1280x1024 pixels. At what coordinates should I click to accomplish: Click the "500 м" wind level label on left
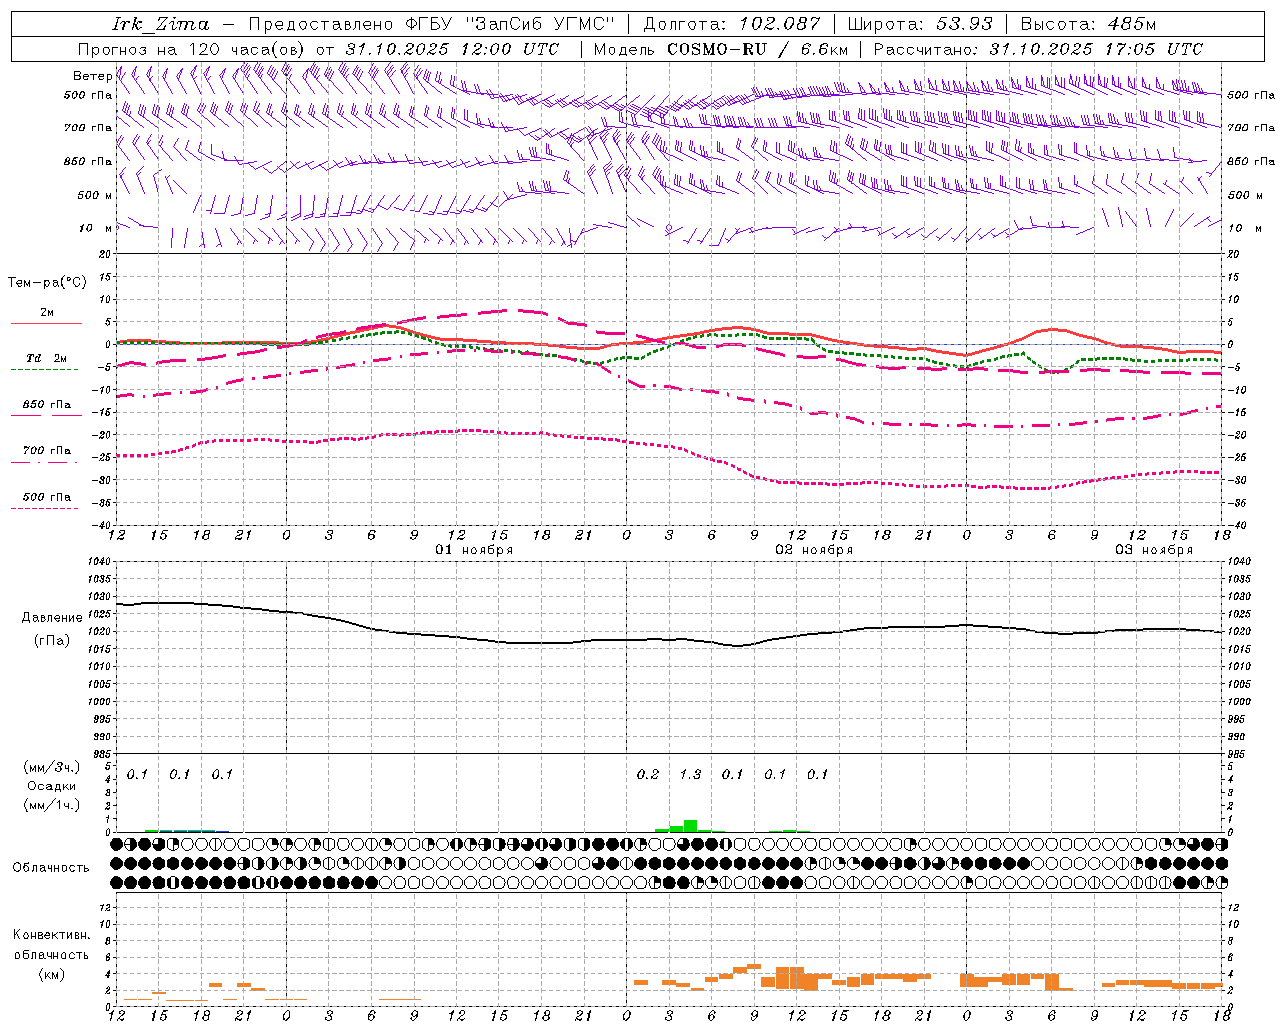(95, 195)
